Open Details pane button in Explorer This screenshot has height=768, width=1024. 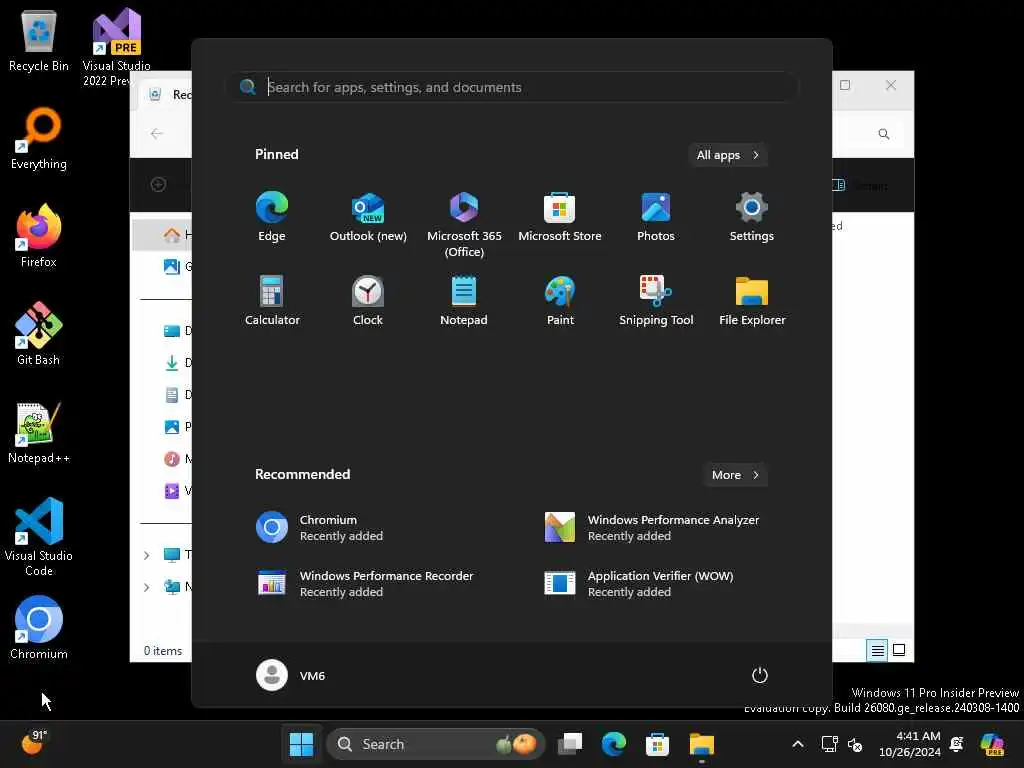click(859, 185)
